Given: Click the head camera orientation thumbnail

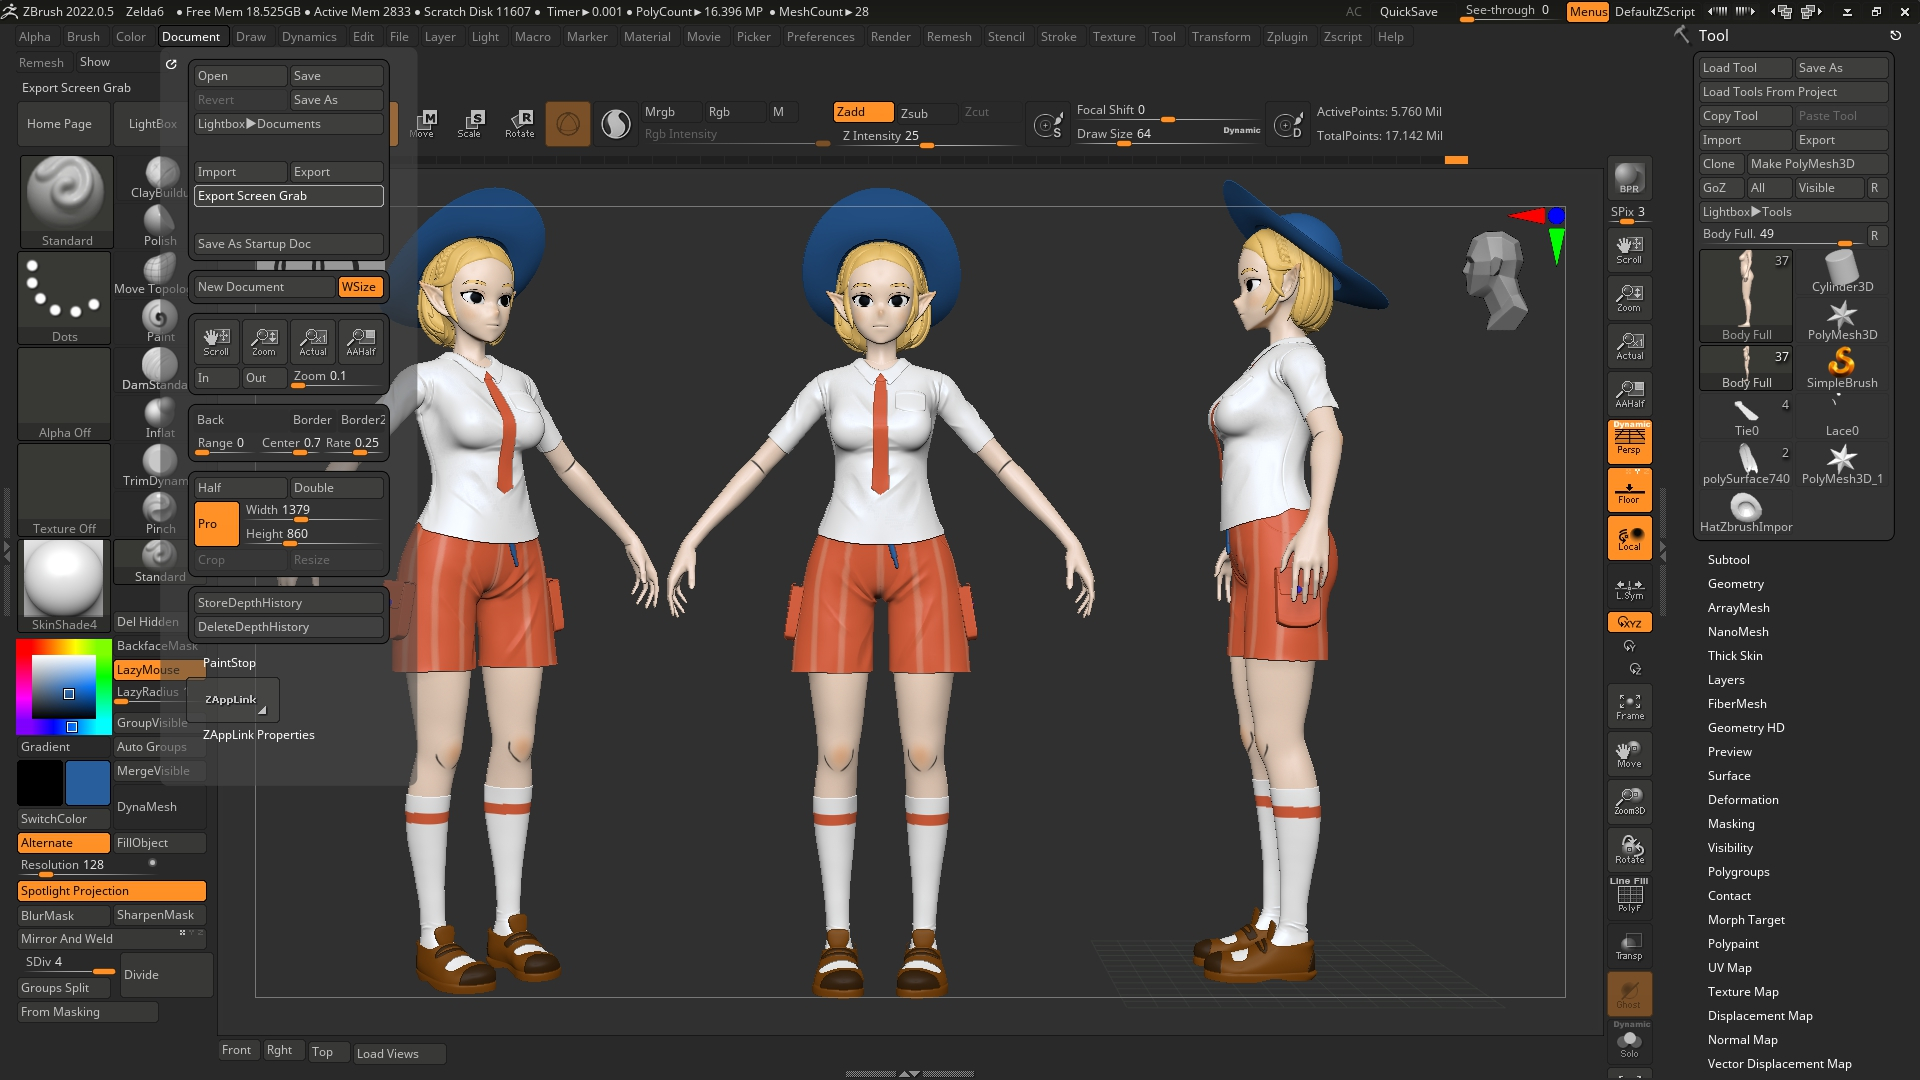Looking at the screenshot, I should (1495, 280).
